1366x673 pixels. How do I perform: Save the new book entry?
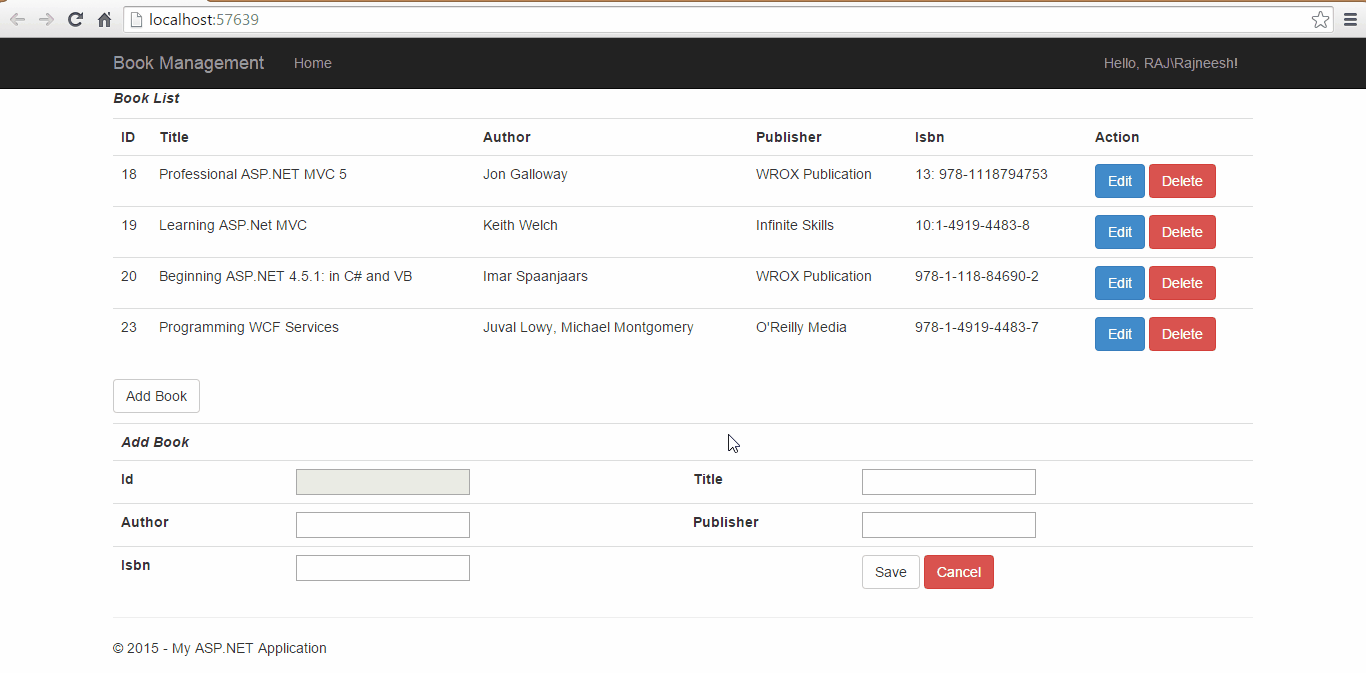coord(890,572)
